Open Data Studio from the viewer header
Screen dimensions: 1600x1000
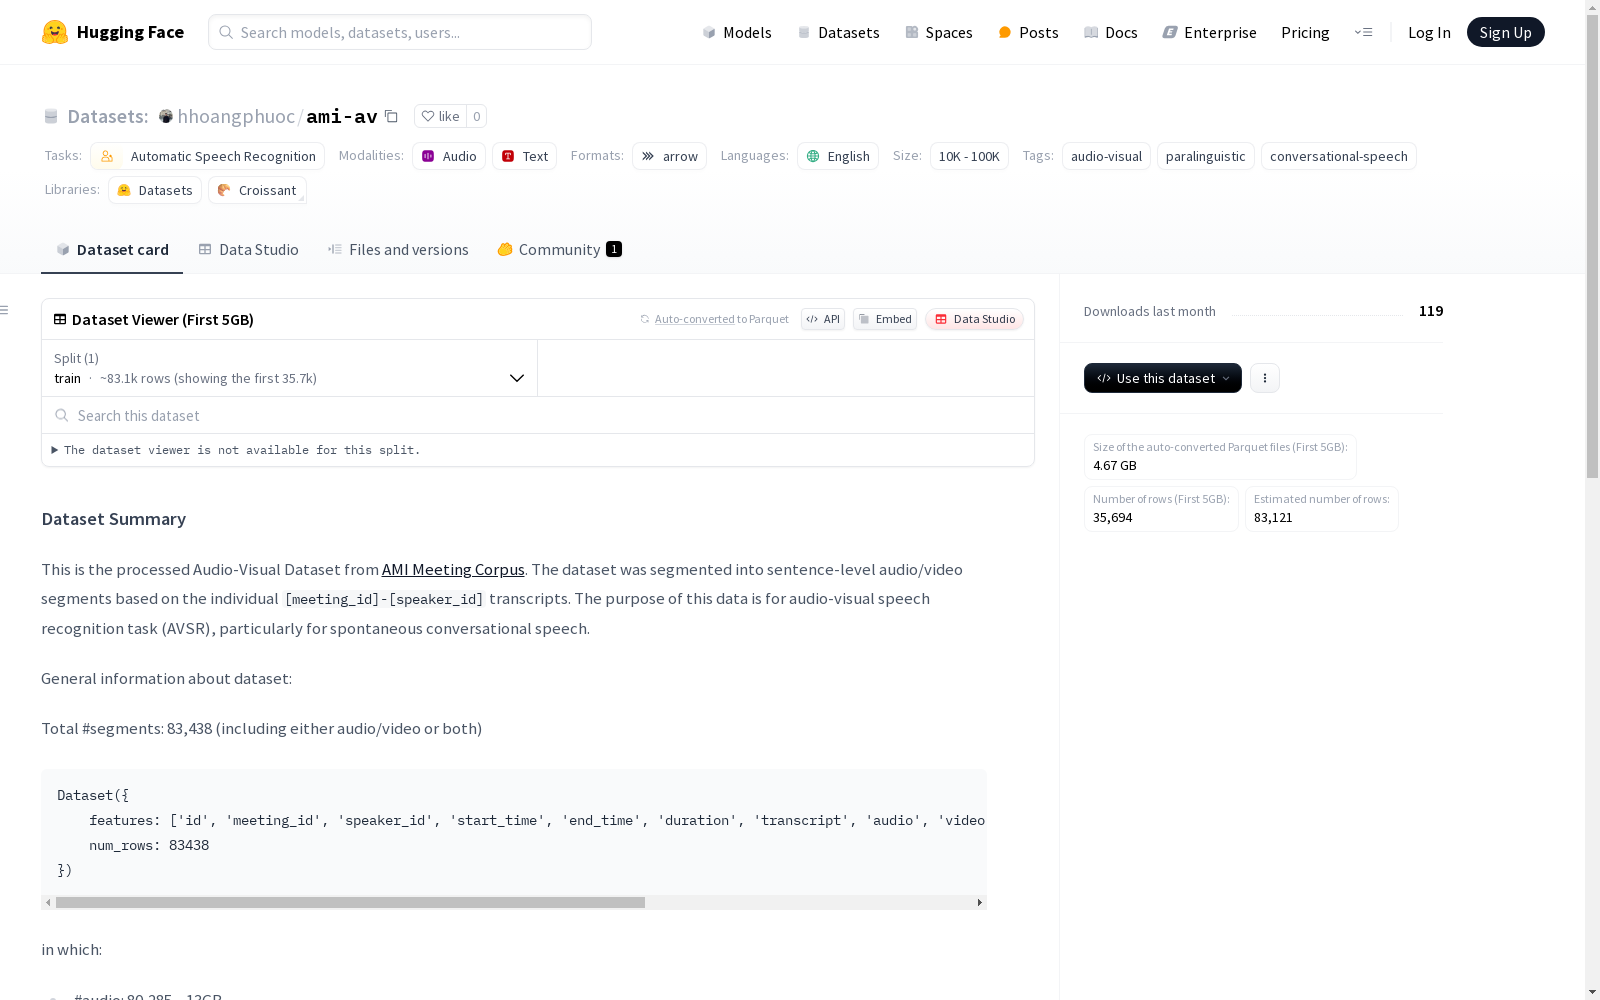tap(975, 319)
